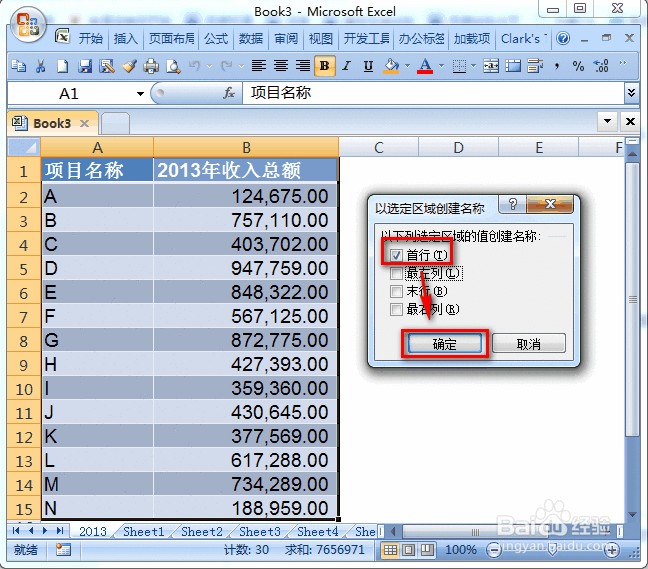The image size is (648, 569).
Task: Click the Copy icon in toolbar
Action: [x=19, y=66]
